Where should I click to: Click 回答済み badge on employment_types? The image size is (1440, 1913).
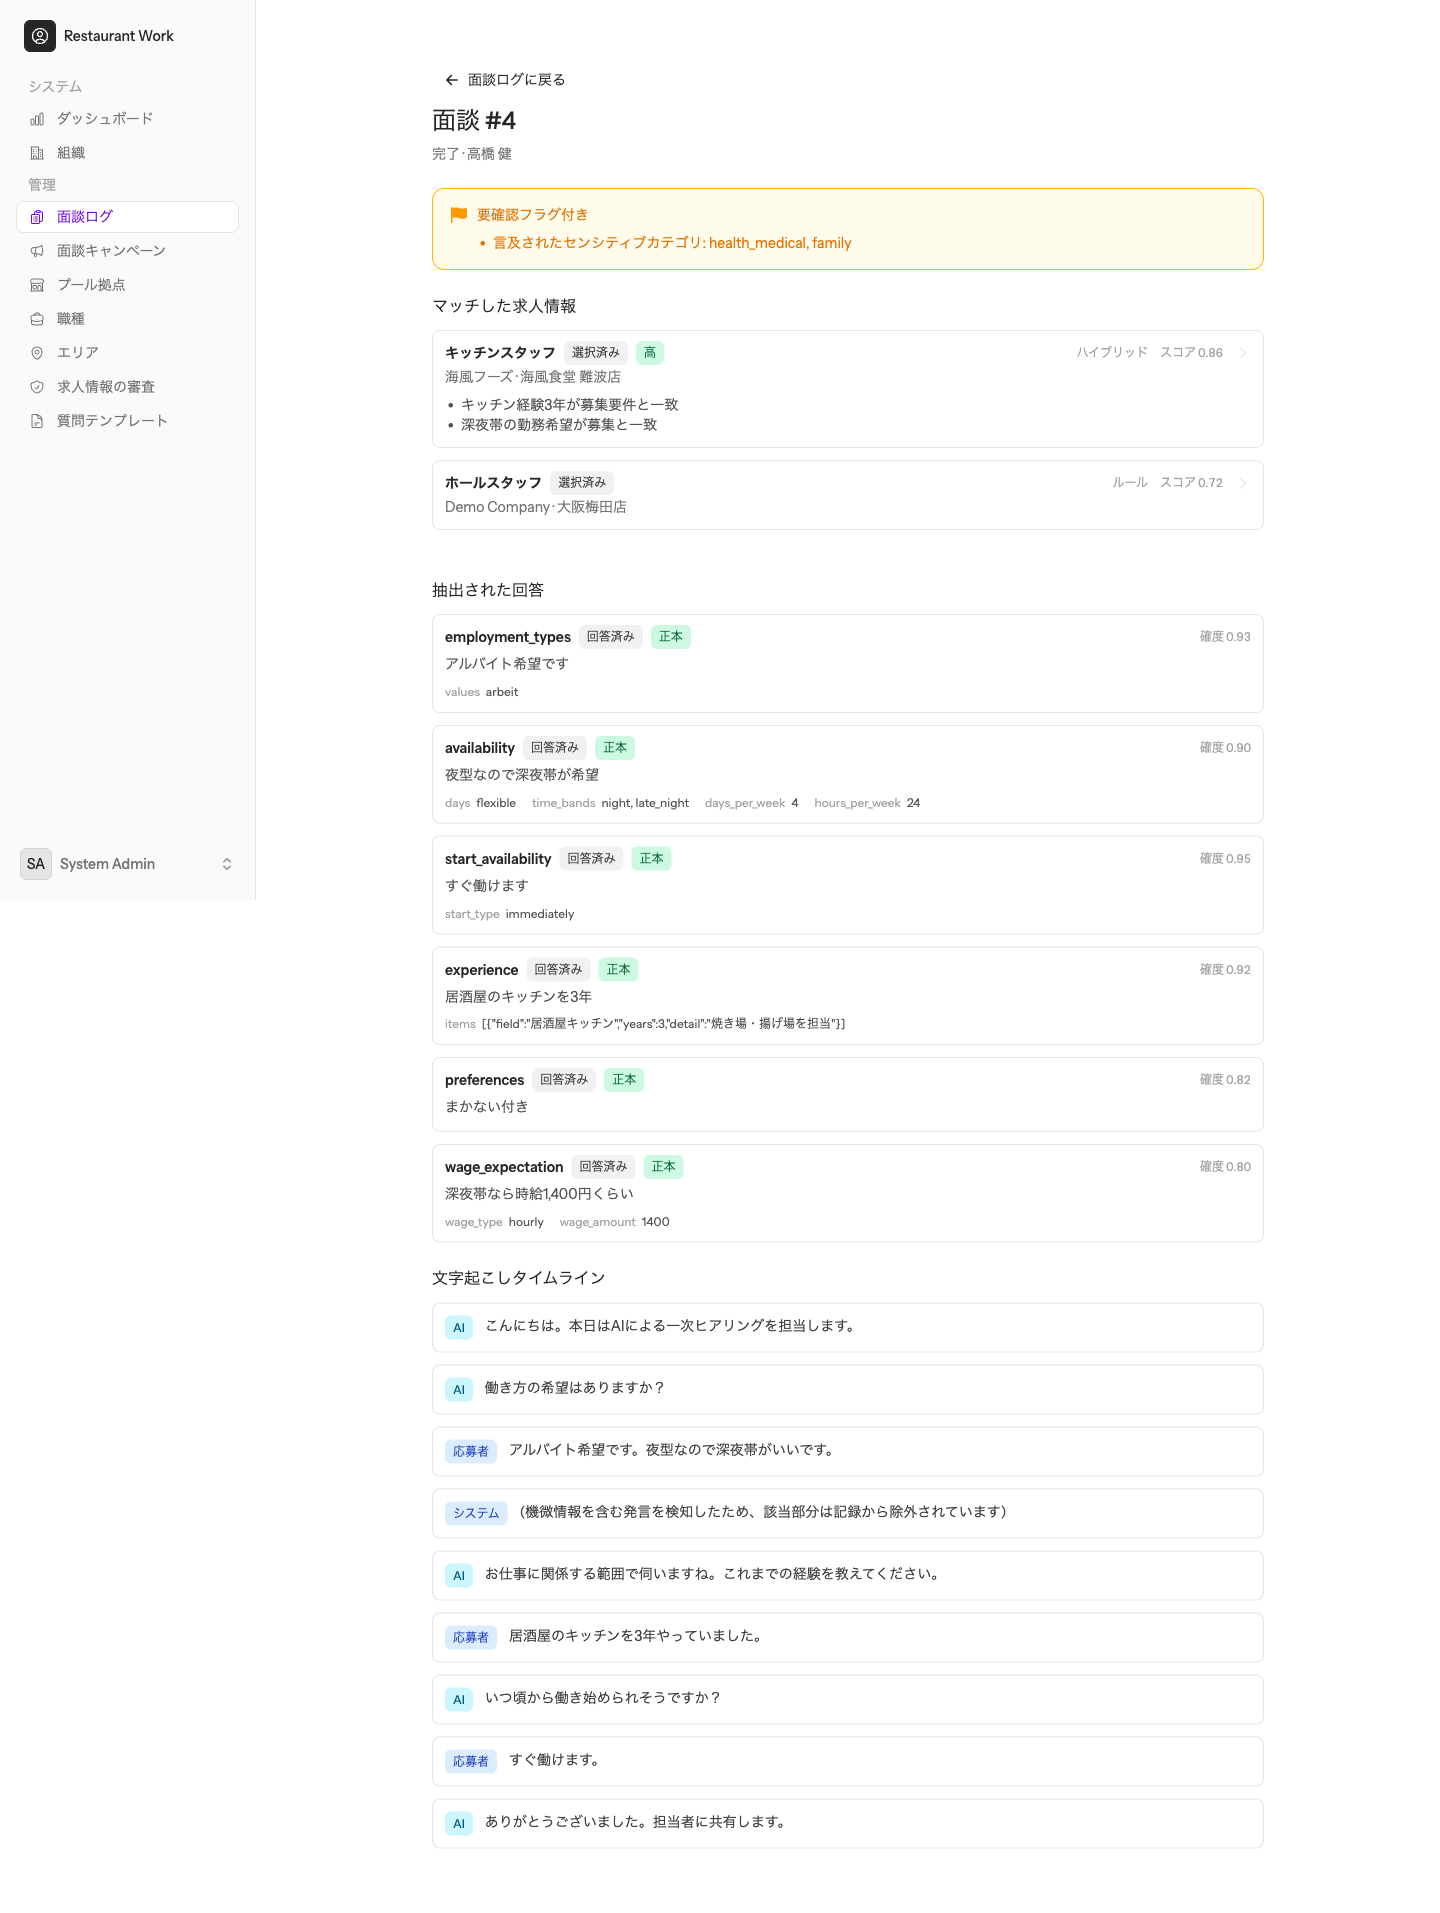tap(611, 637)
